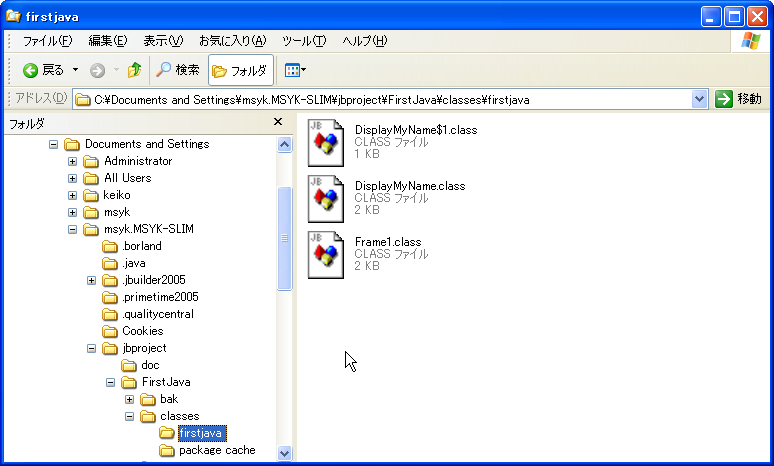
Task: Open the address bar dropdown arrow
Action: 700,99
